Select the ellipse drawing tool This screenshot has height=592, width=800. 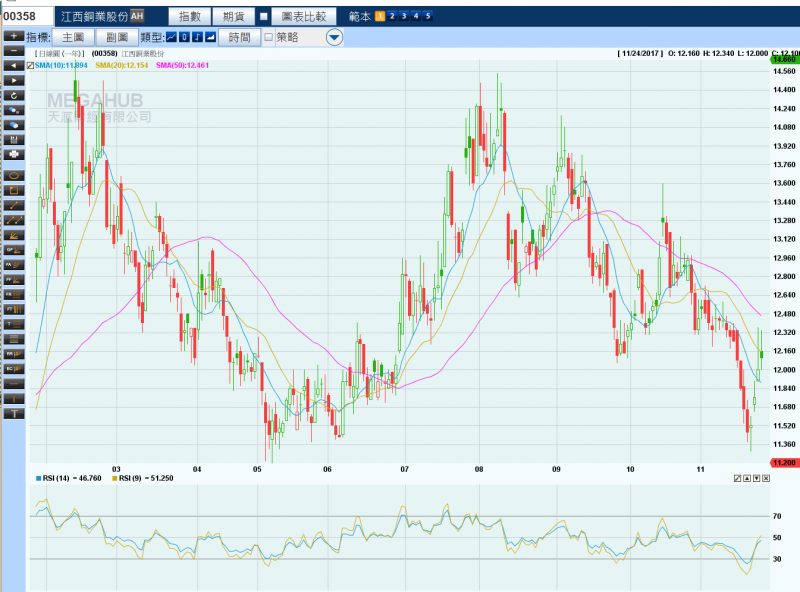(14, 174)
